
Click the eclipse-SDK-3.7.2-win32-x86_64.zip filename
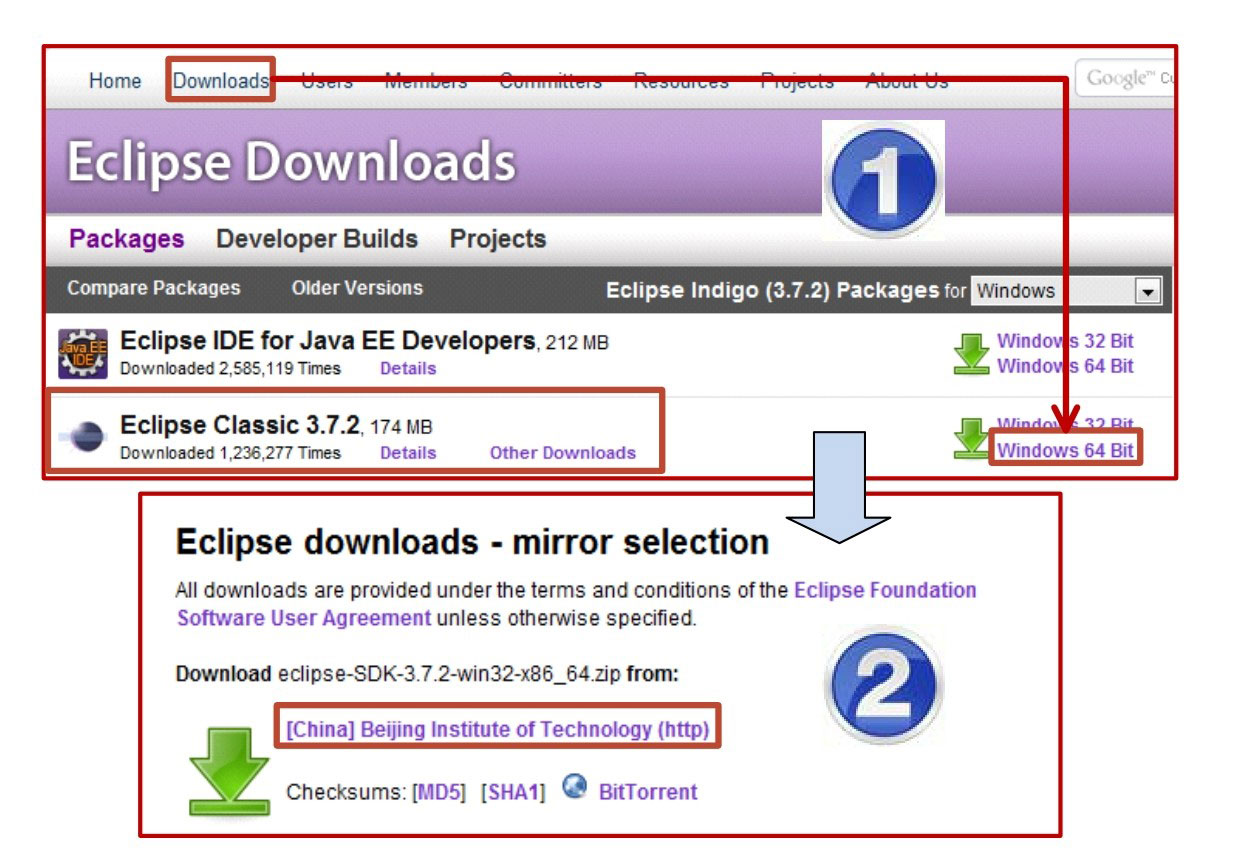coord(449,674)
